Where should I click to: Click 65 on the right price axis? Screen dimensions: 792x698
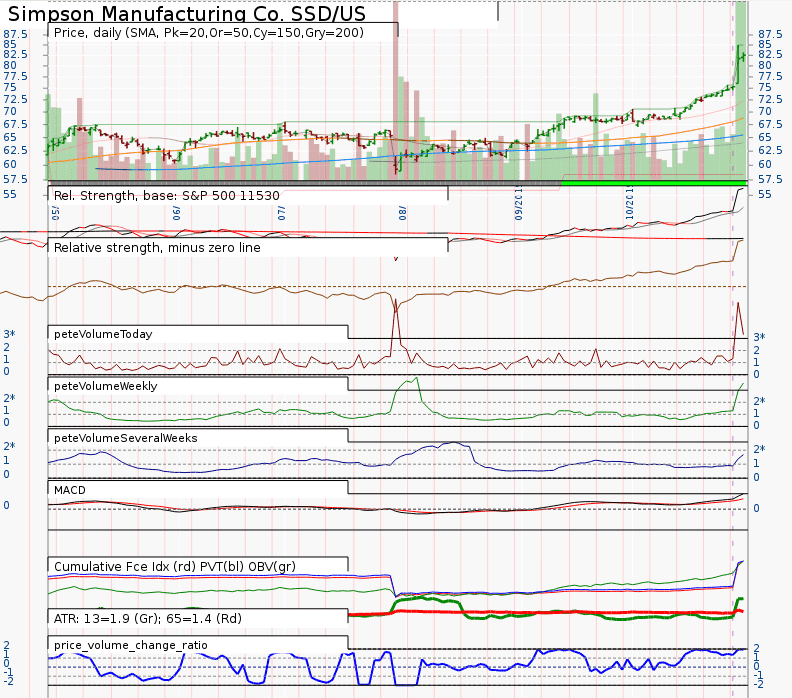point(765,137)
